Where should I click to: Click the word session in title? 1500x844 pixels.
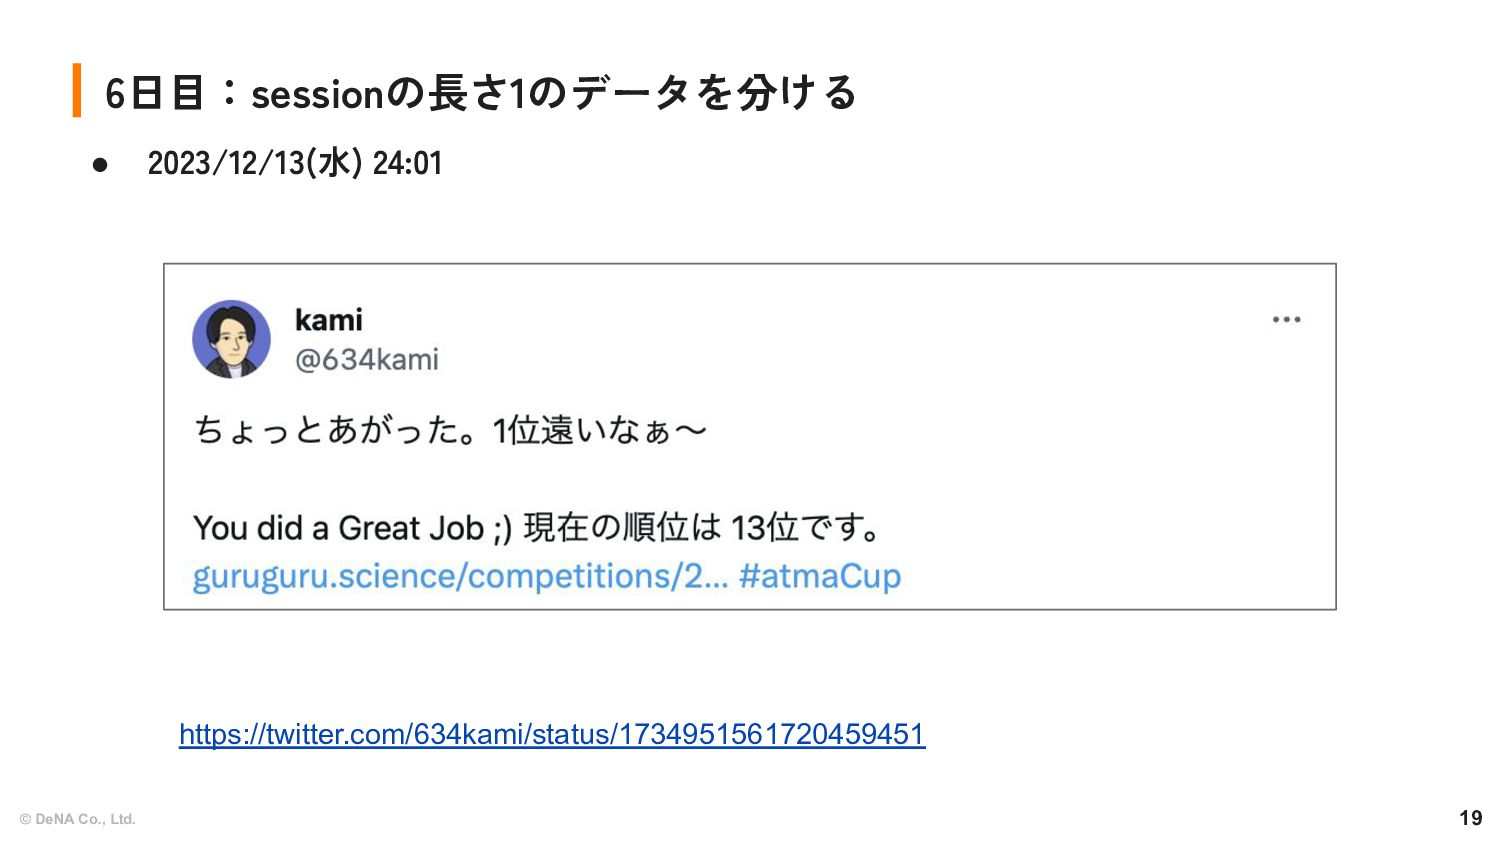318,95
